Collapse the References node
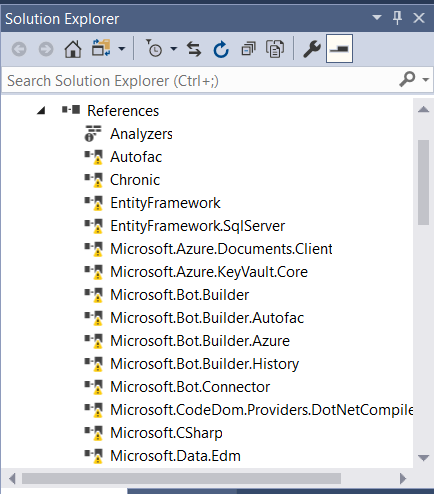This screenshot has width=434, height=494. pyautogui.click(x=41, y=110)
